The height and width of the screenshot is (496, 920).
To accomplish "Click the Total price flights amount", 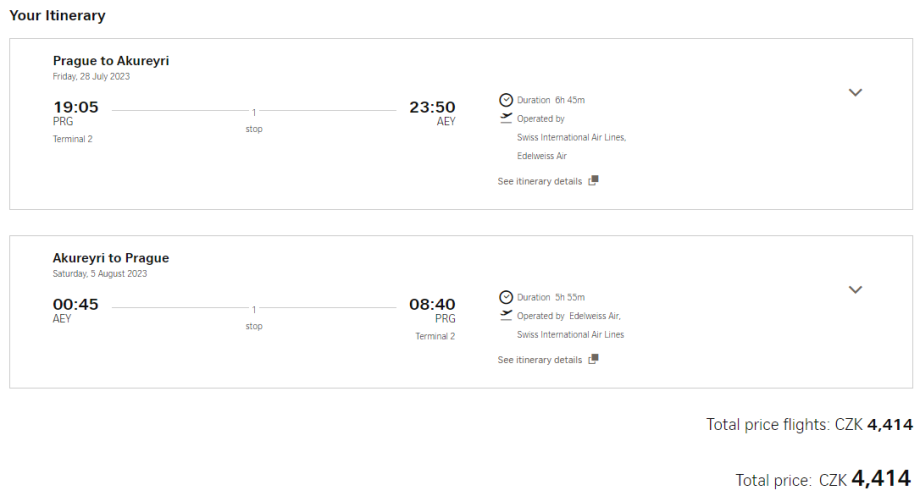I will point(889,425).
